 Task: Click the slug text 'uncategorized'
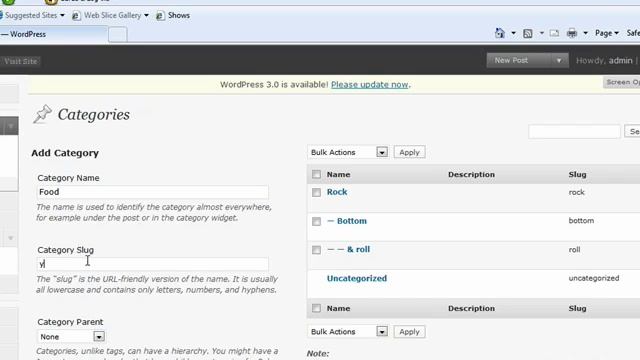pos(594,278)
